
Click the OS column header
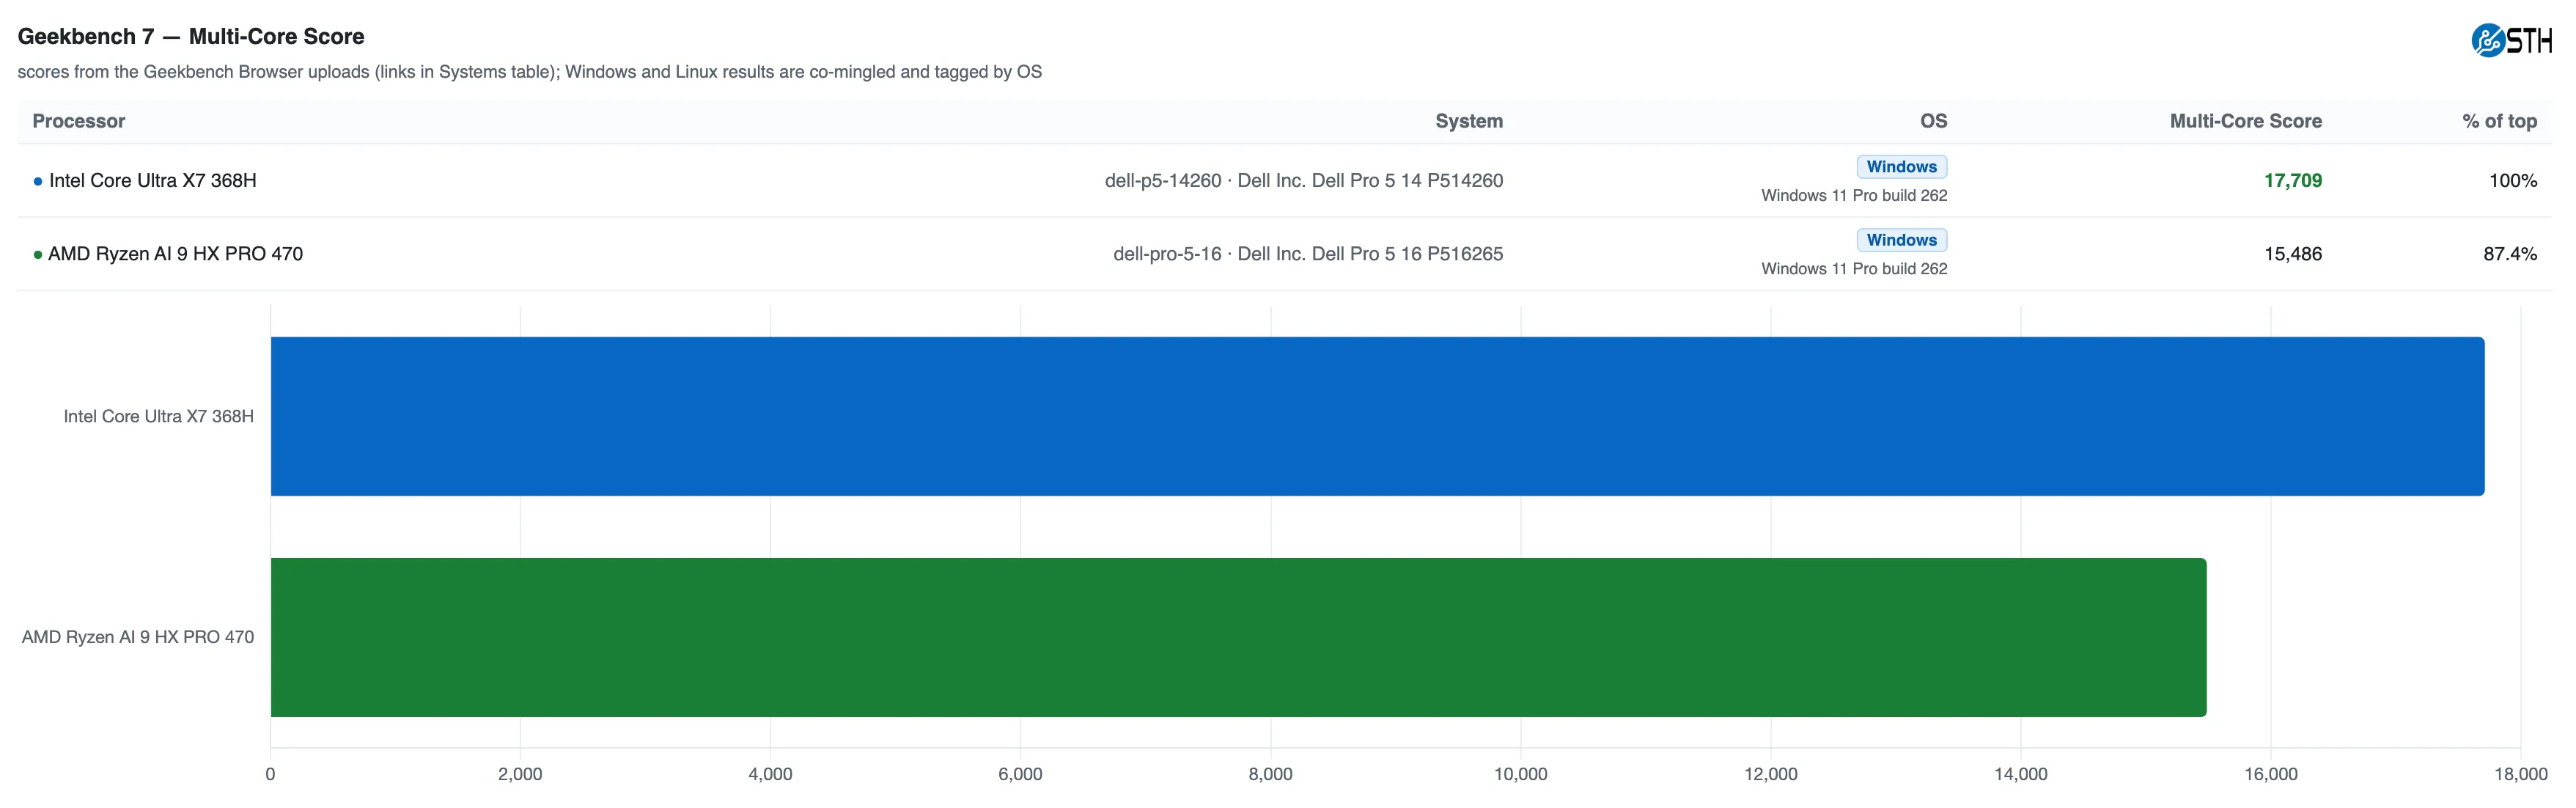pos(1933,121)
